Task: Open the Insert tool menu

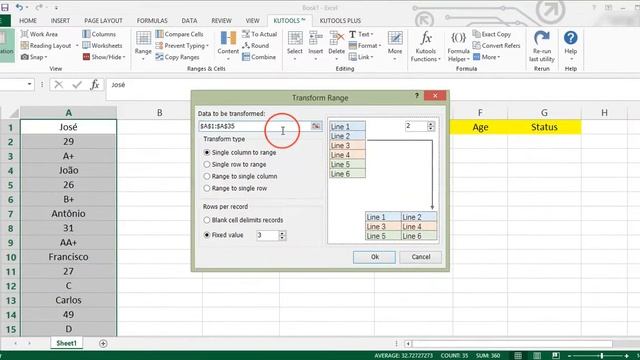Action: (316, 46)
